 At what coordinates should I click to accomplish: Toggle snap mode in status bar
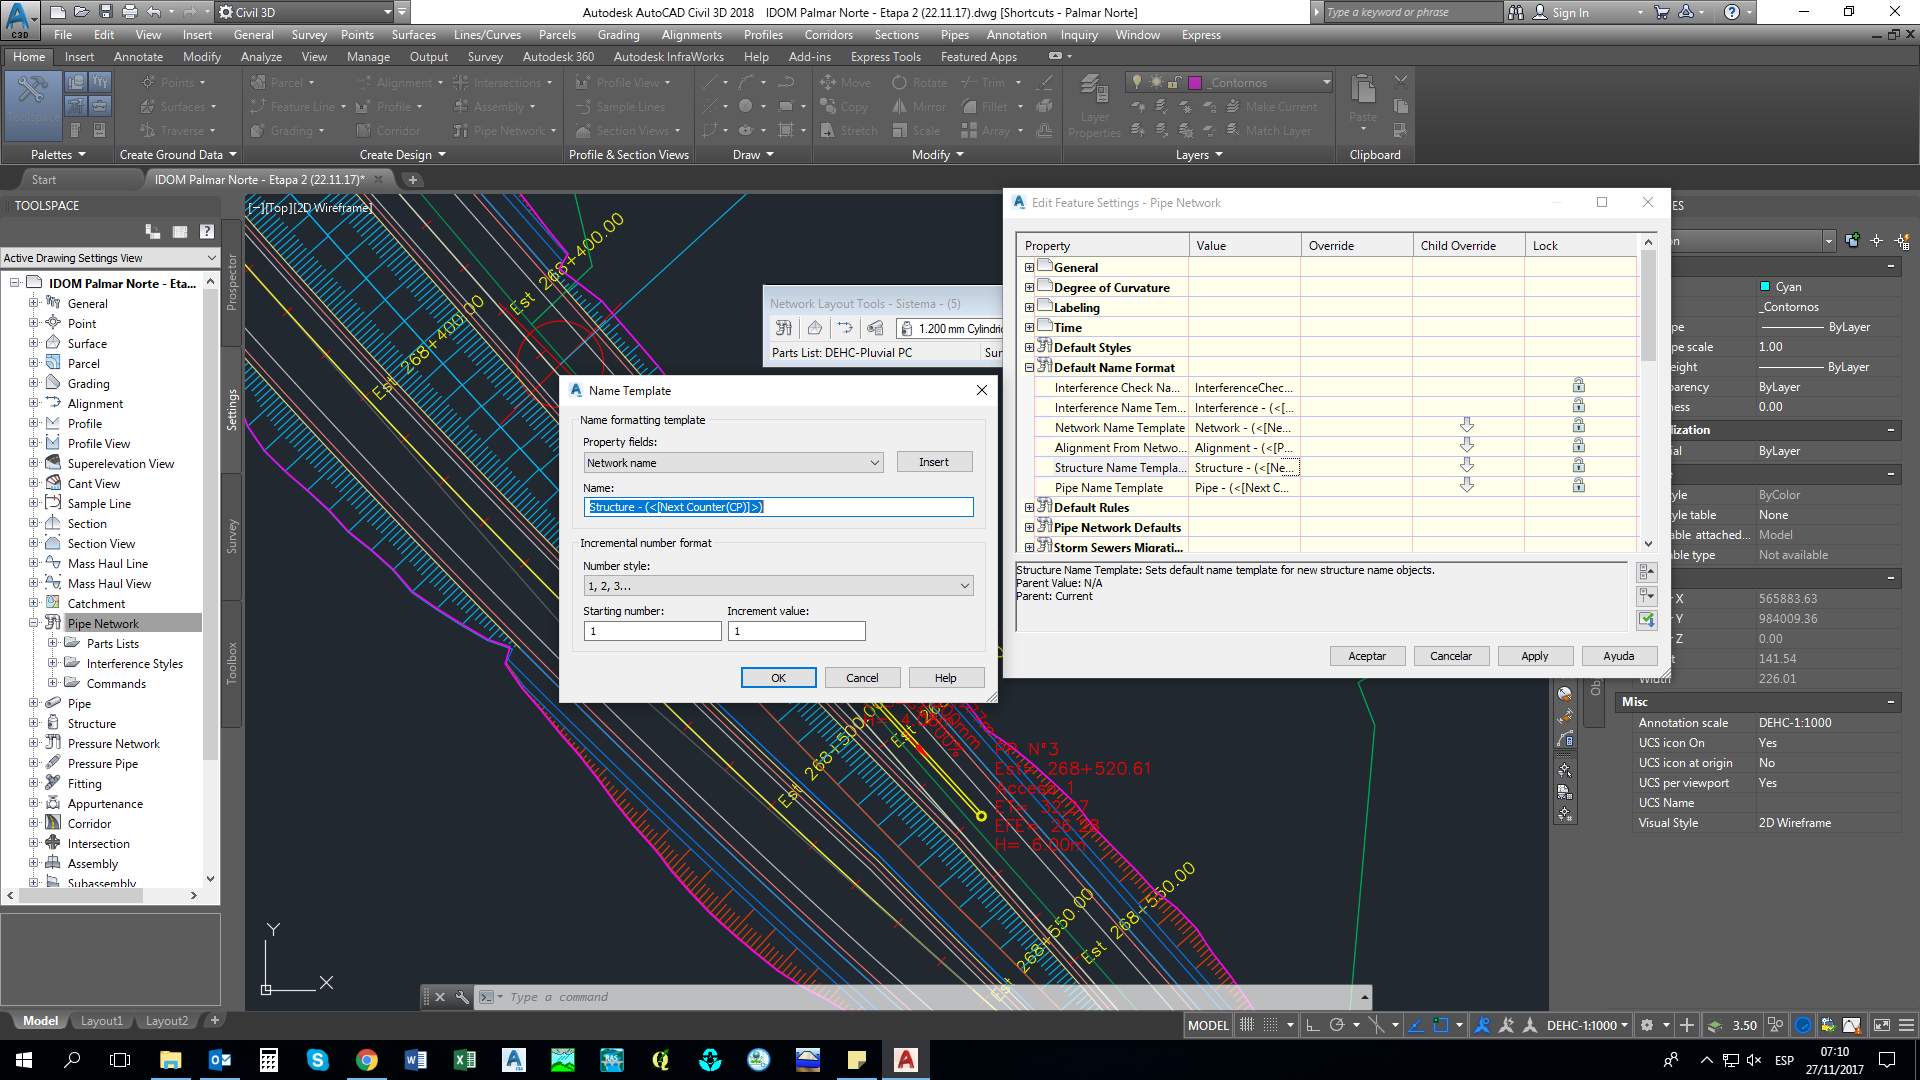[x=1270, y=1025]
